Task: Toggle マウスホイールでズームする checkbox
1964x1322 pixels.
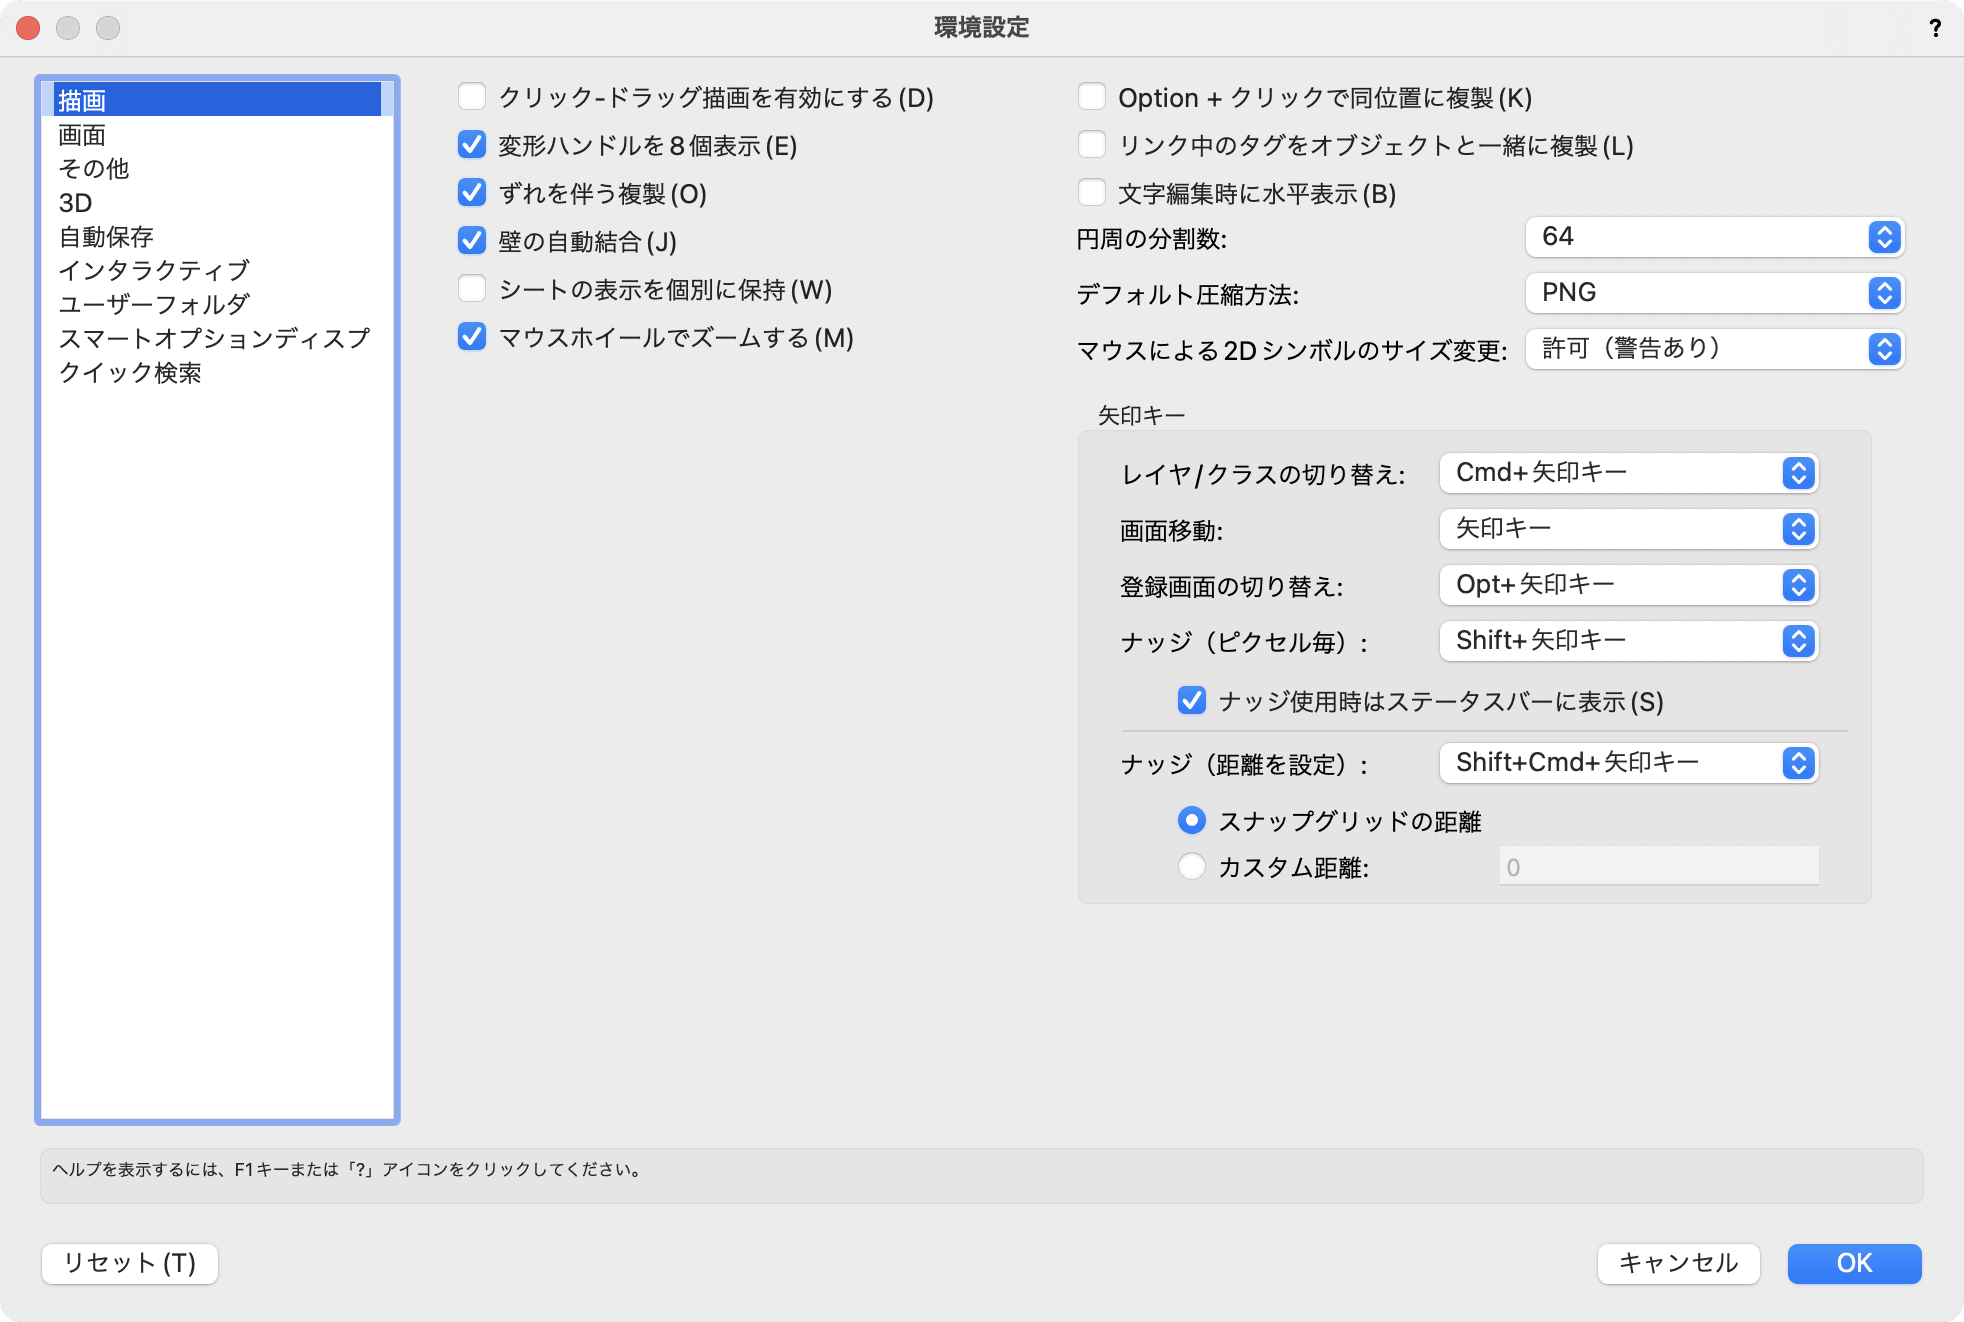Action: pos(472,337)
